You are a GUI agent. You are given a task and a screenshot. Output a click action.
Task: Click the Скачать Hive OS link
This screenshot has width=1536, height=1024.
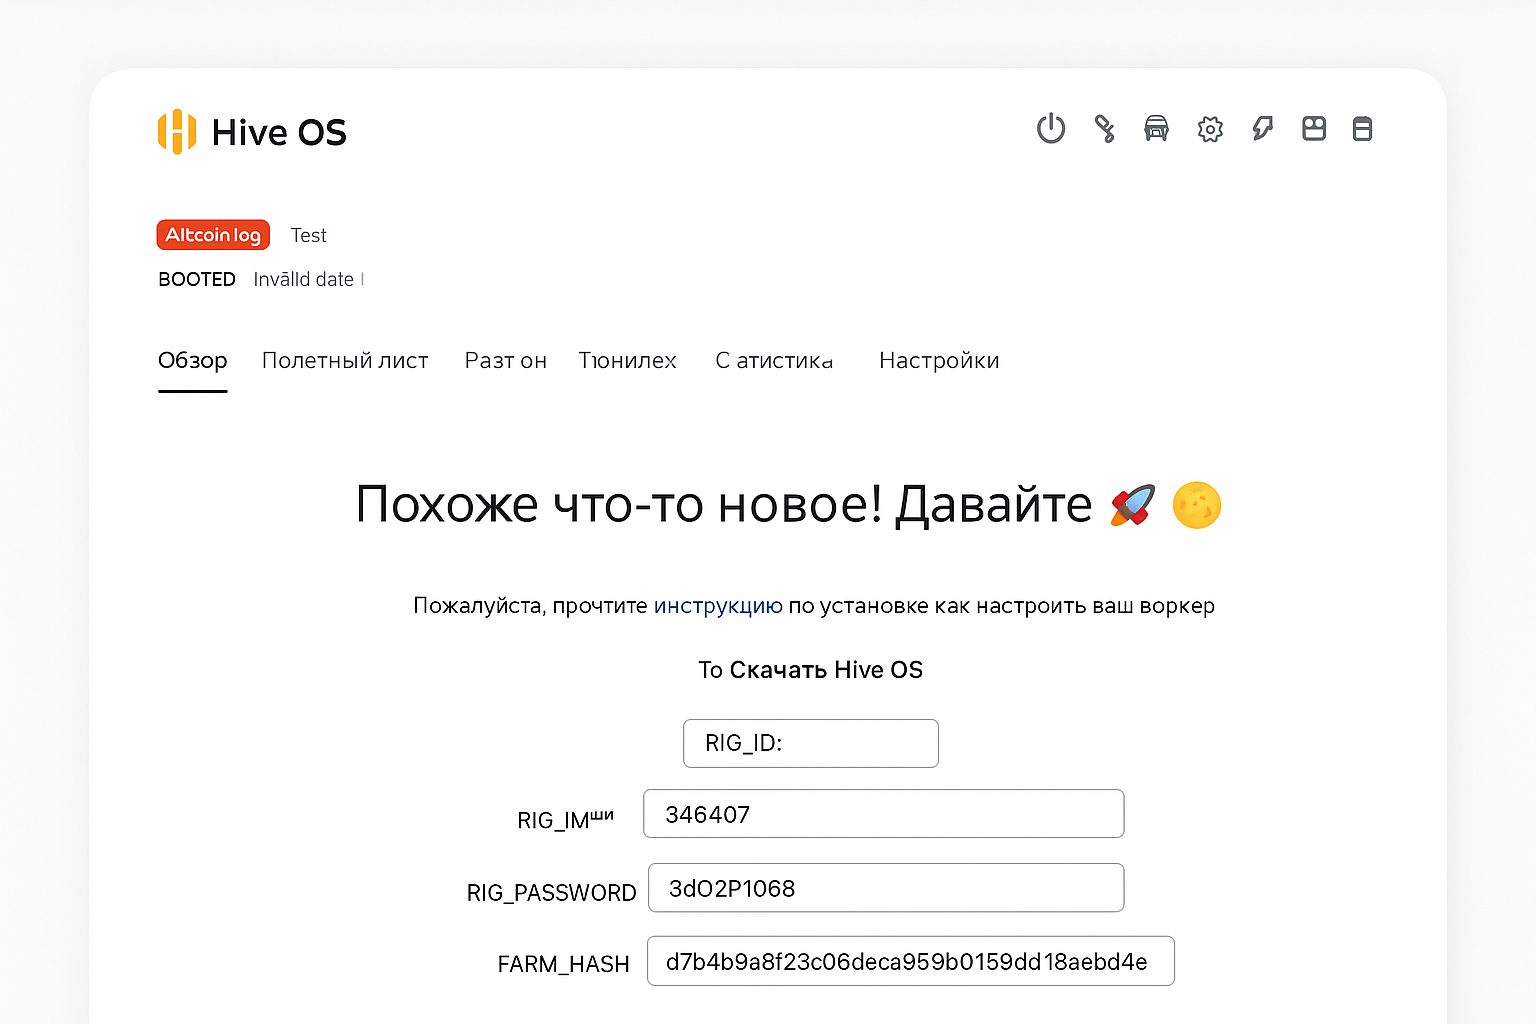point(828,670)
